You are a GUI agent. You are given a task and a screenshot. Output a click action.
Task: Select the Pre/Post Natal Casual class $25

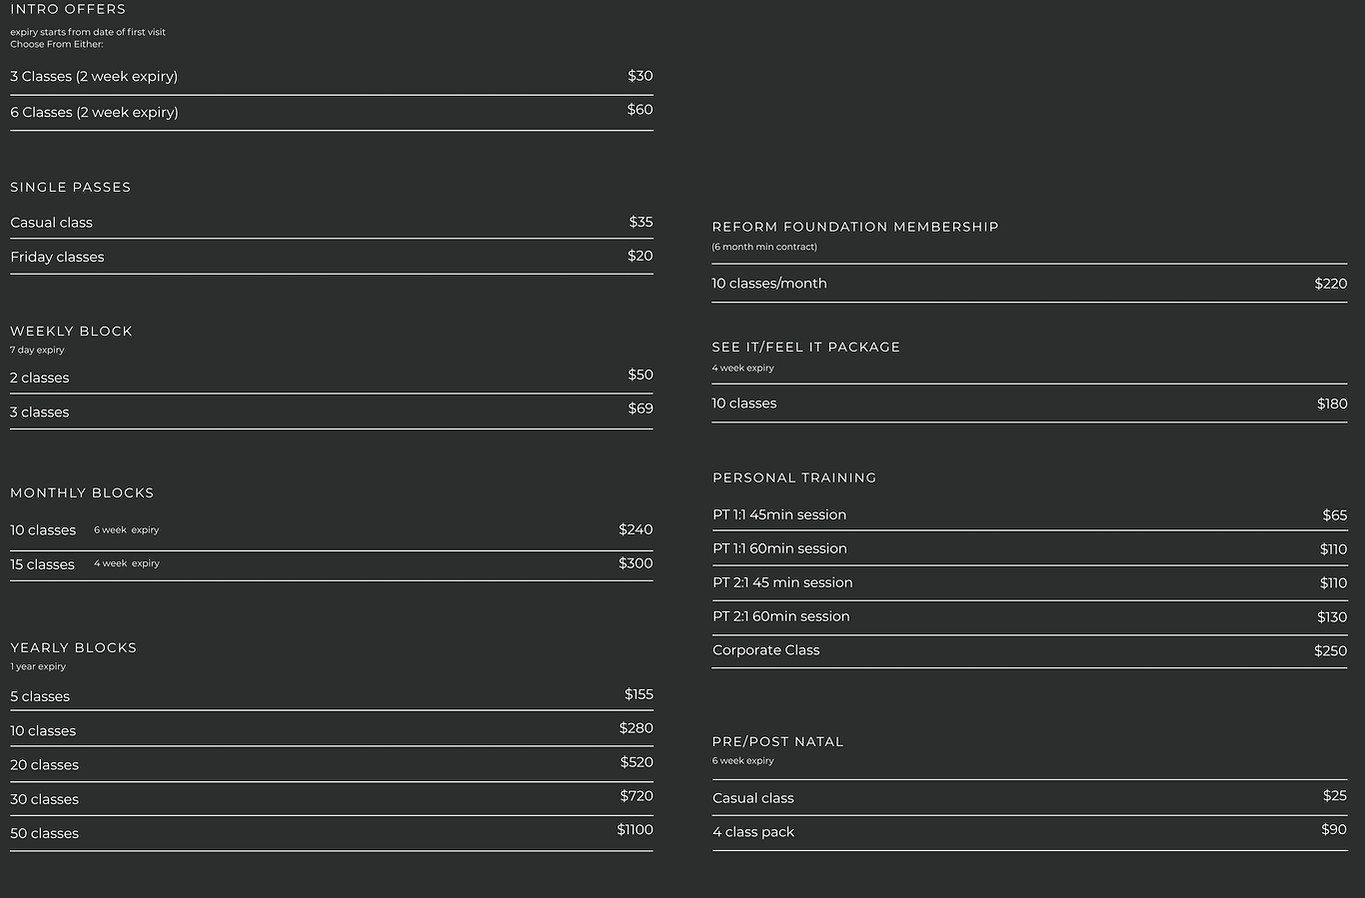pos(1029,797)
